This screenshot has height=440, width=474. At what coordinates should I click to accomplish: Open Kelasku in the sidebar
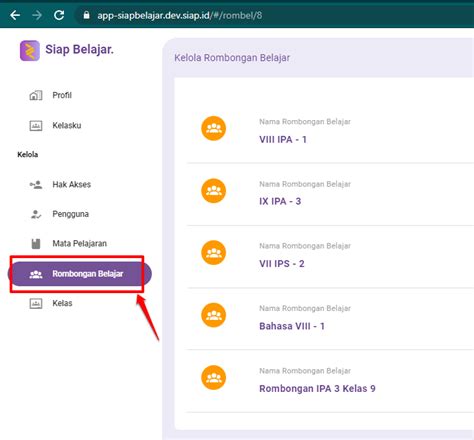[67, 126]
